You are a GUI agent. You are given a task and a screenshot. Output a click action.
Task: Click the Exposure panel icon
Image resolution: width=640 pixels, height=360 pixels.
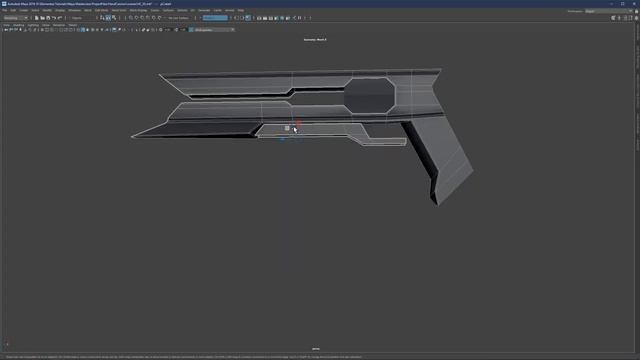point(160,30)
